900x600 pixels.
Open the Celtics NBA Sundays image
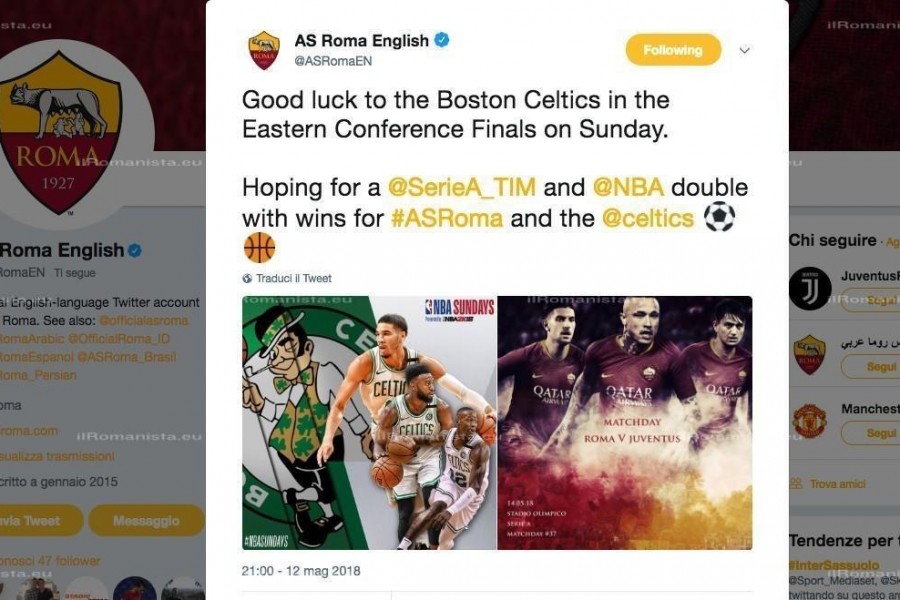click(369, 423)
